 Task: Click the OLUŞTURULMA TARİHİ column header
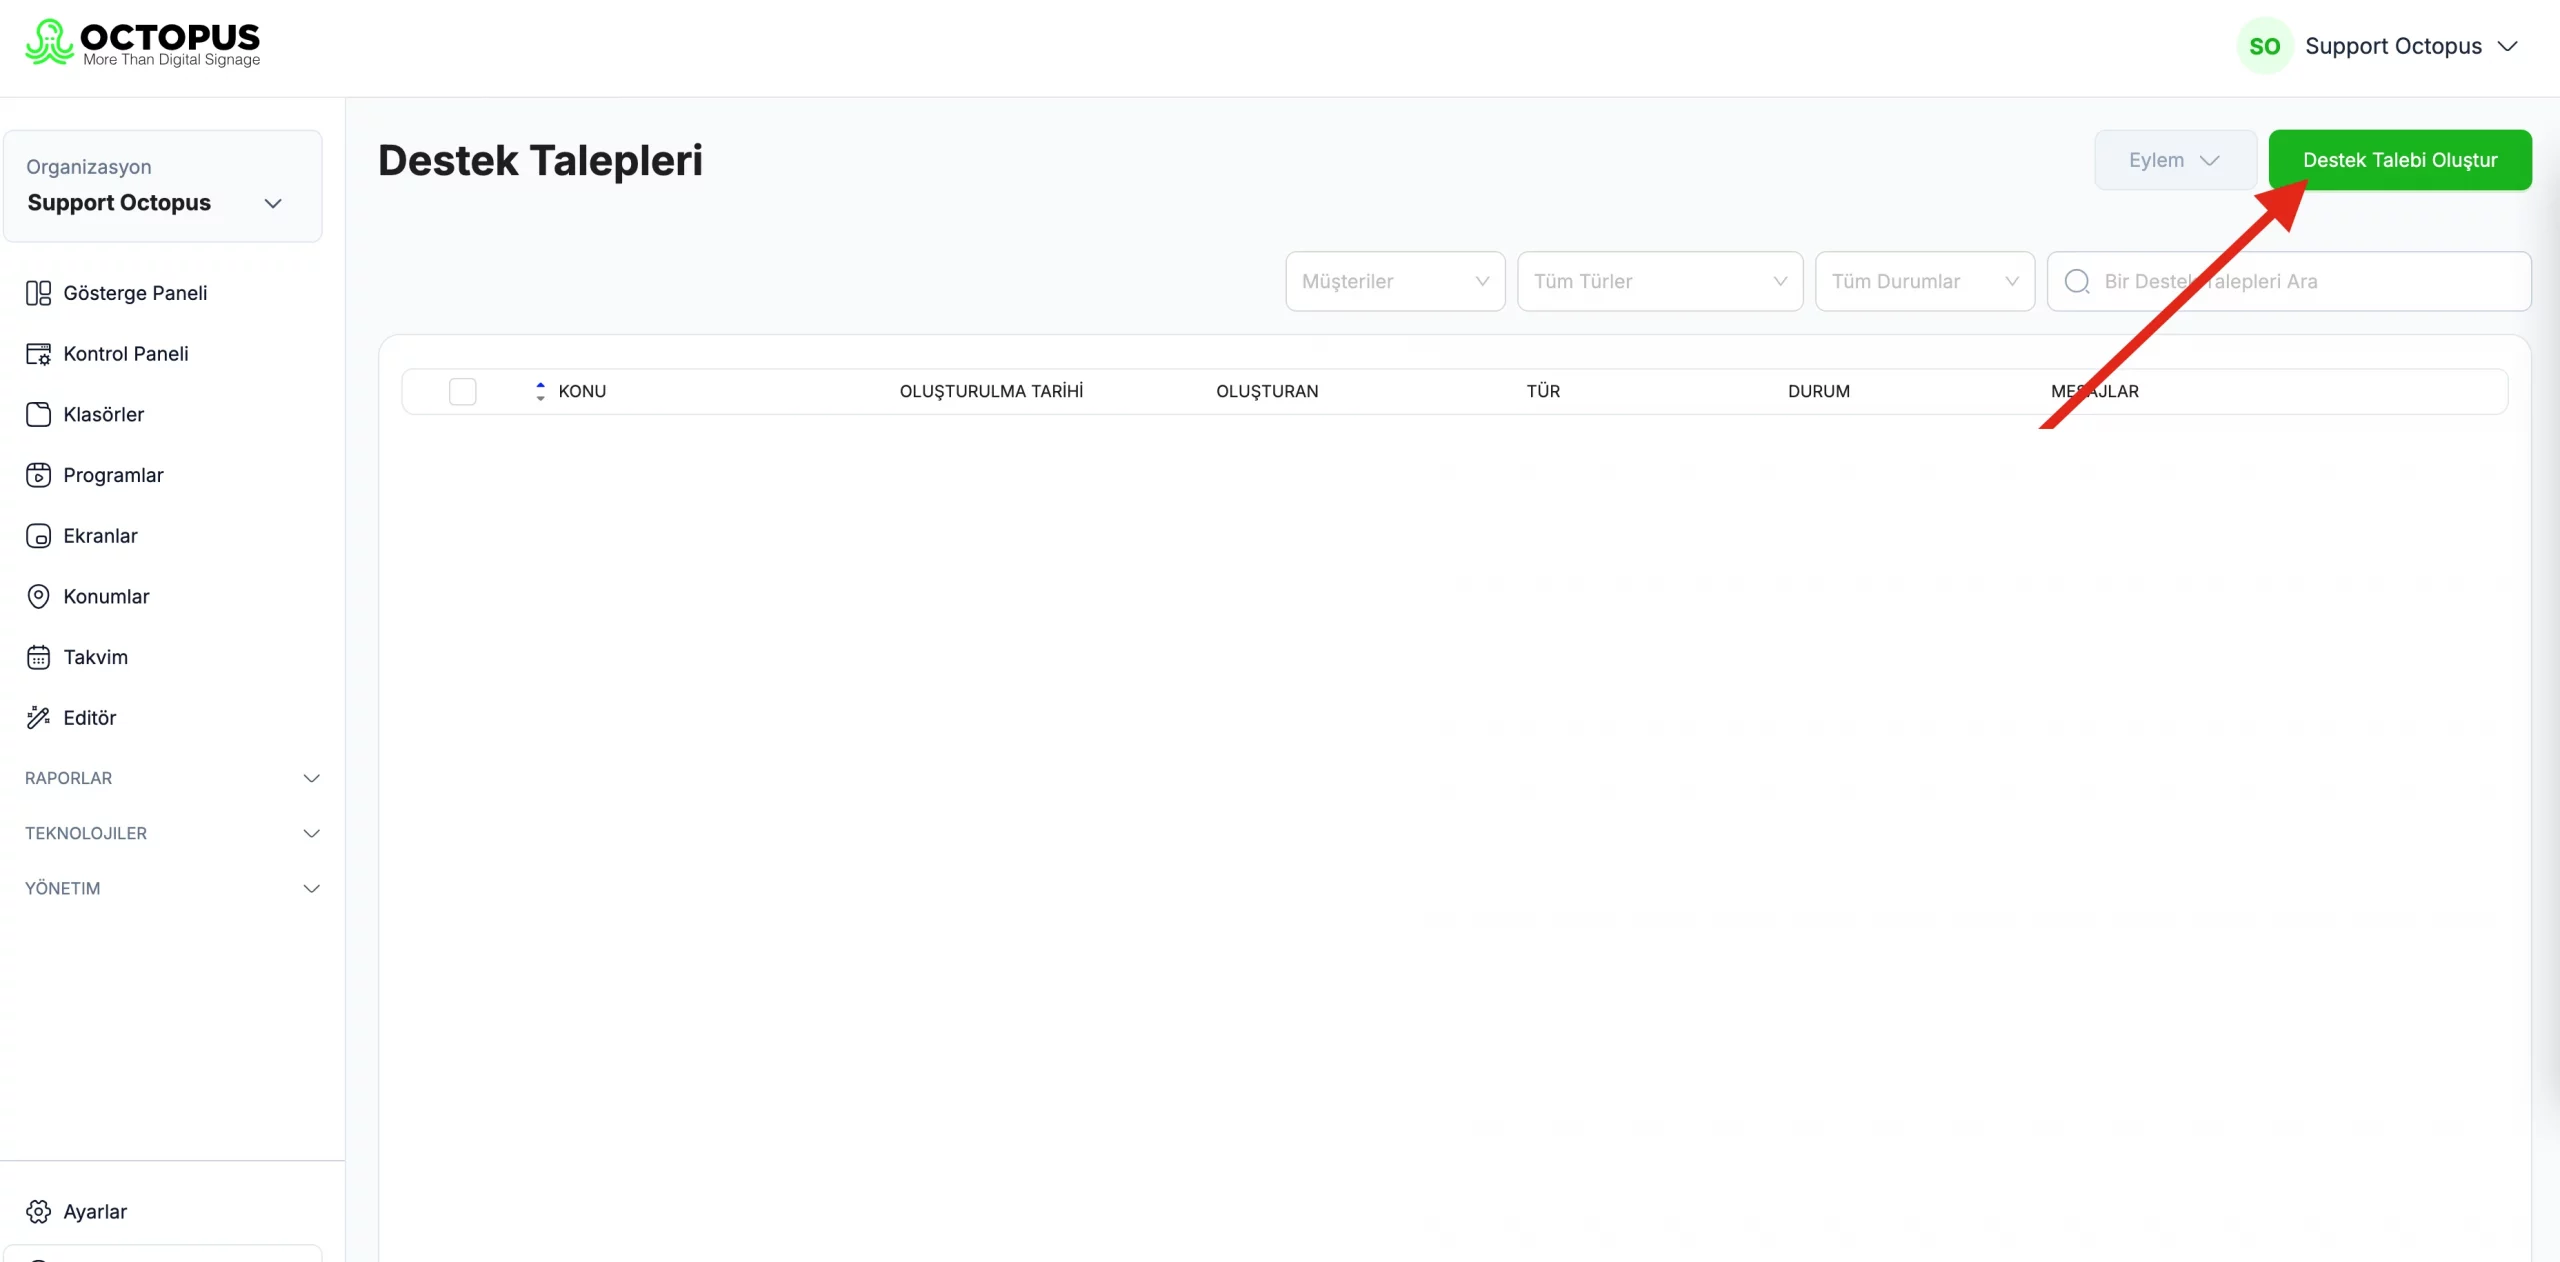point(991,391)
